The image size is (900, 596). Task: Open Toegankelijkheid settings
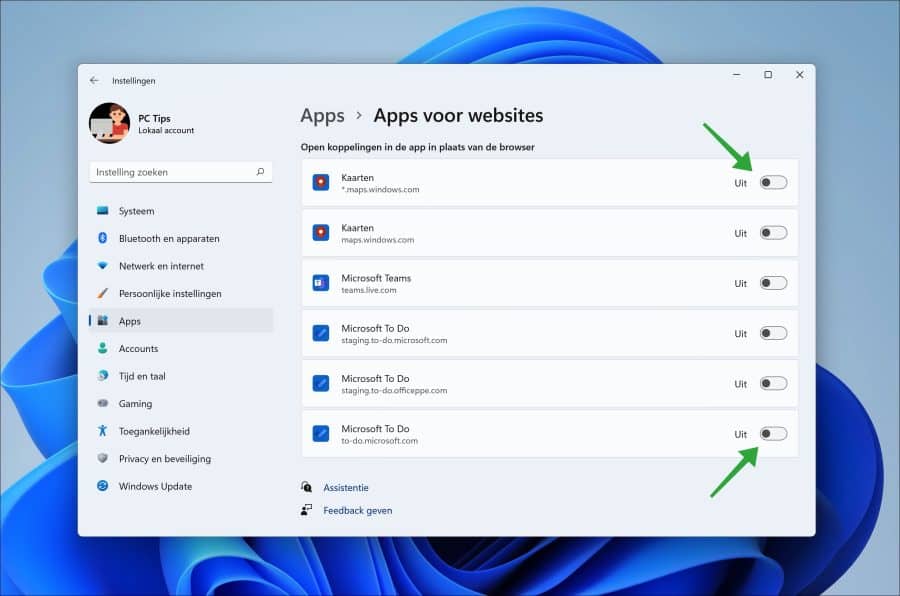point(181,431)
